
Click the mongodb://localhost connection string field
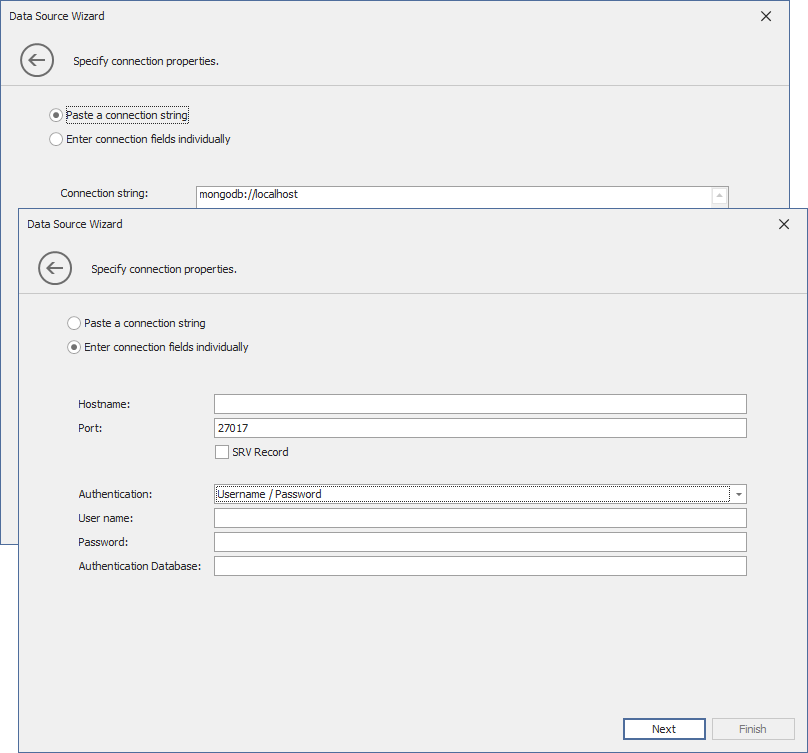(x=450, y=194)
